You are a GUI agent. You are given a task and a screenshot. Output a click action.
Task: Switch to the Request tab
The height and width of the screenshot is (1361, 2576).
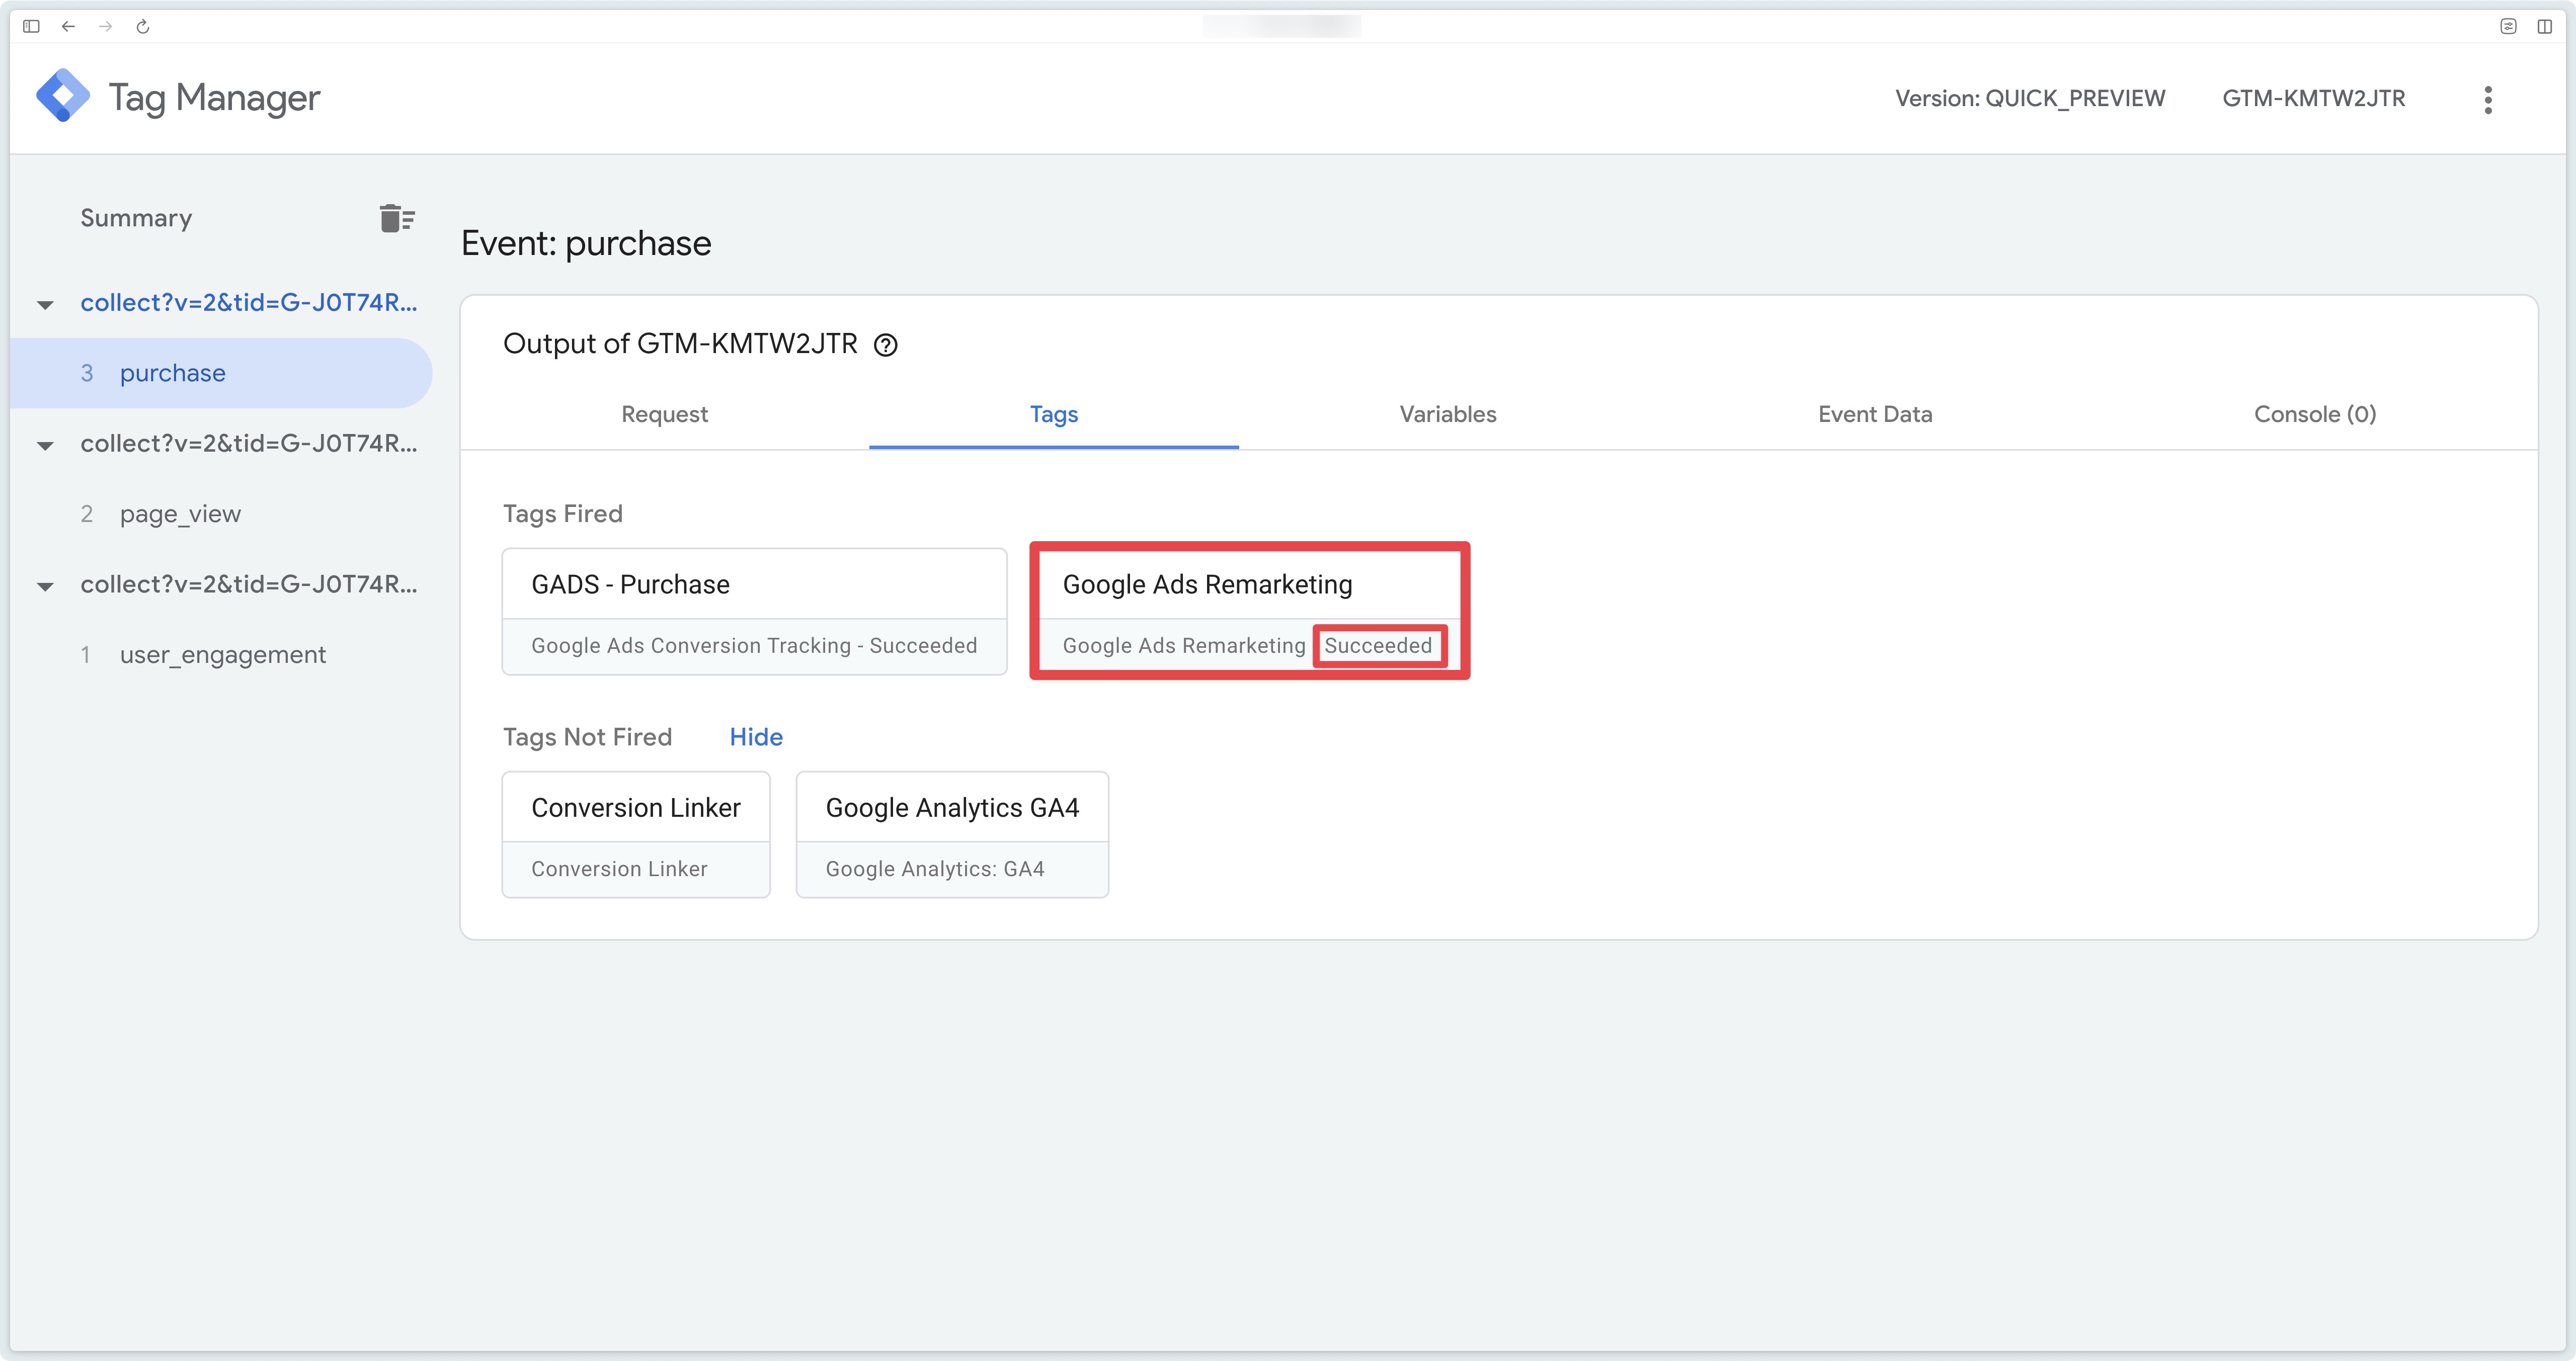click(x=664, y=414)
